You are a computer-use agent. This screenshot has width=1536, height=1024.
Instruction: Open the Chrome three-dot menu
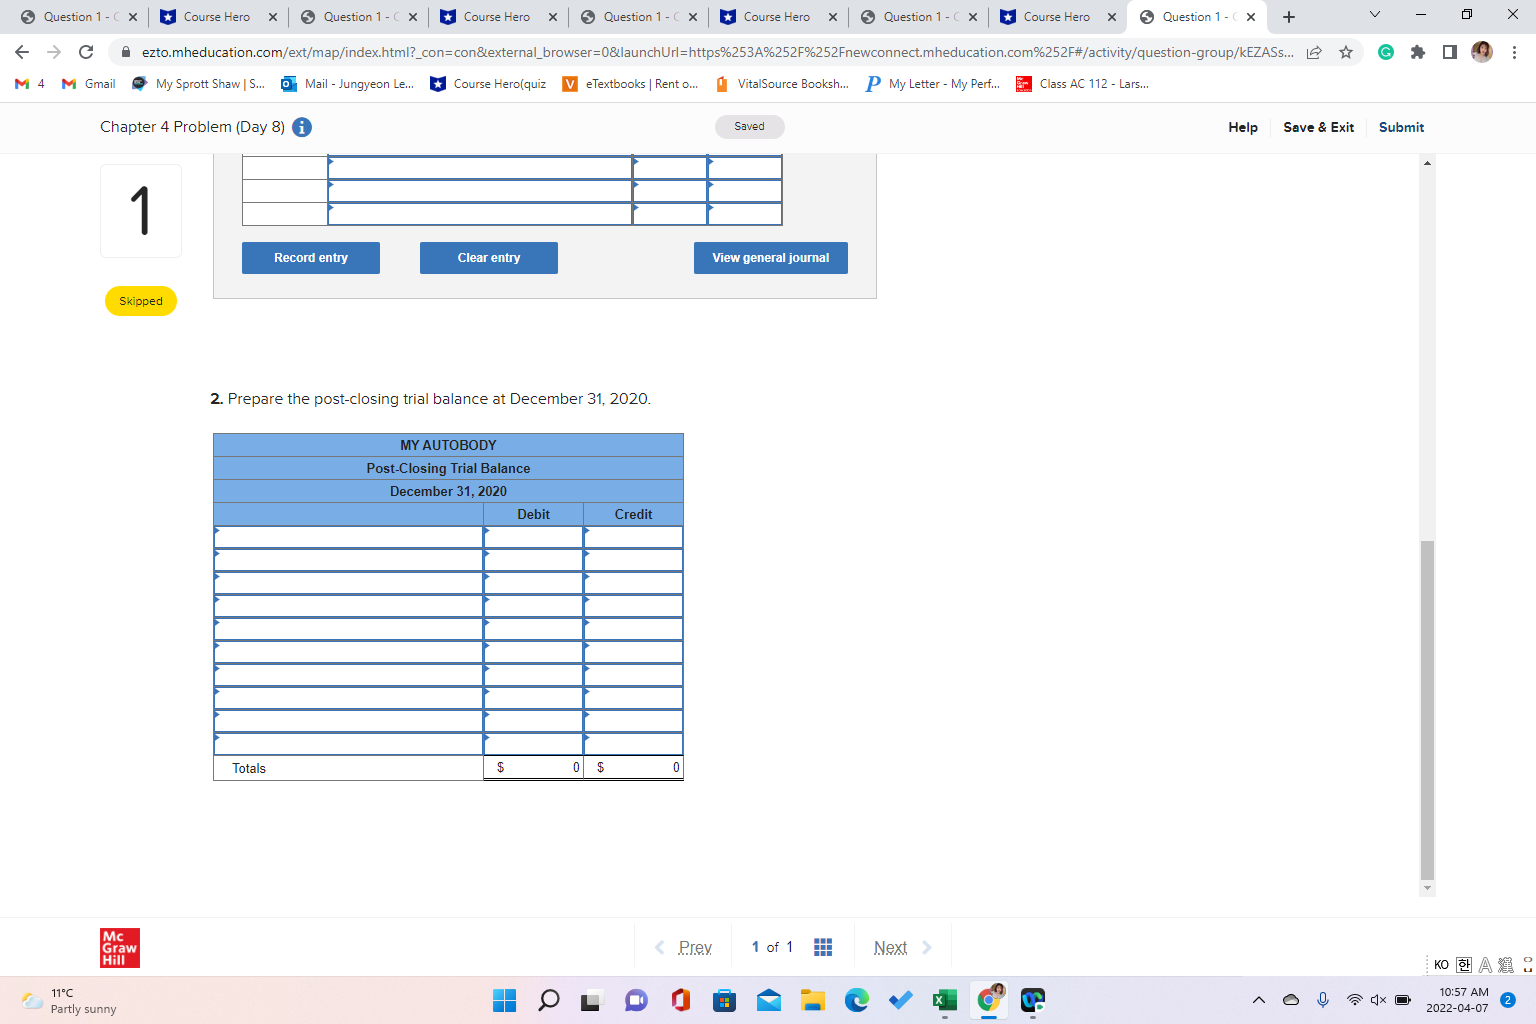coord(1514,52)
